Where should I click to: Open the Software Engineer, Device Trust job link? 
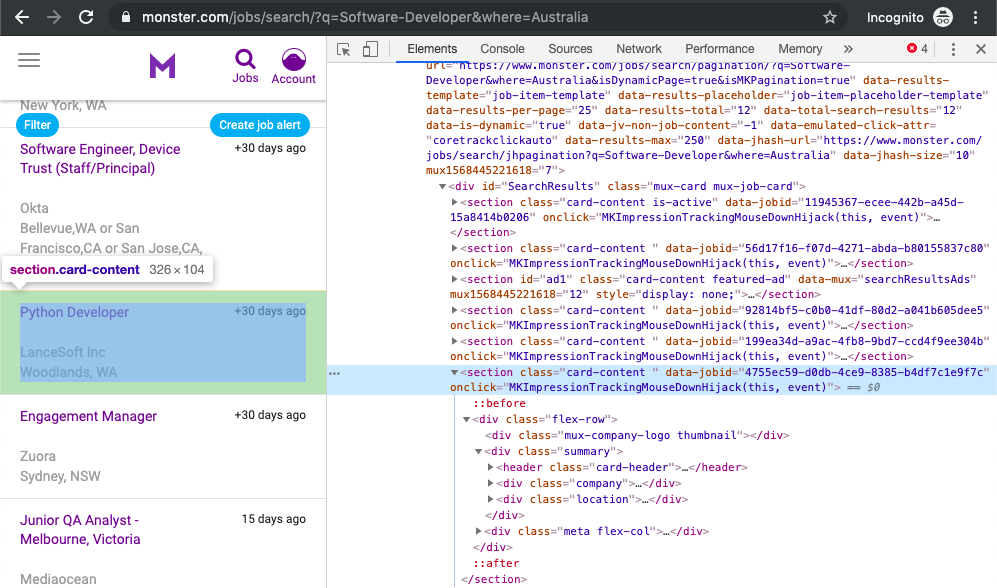[100, 159]
